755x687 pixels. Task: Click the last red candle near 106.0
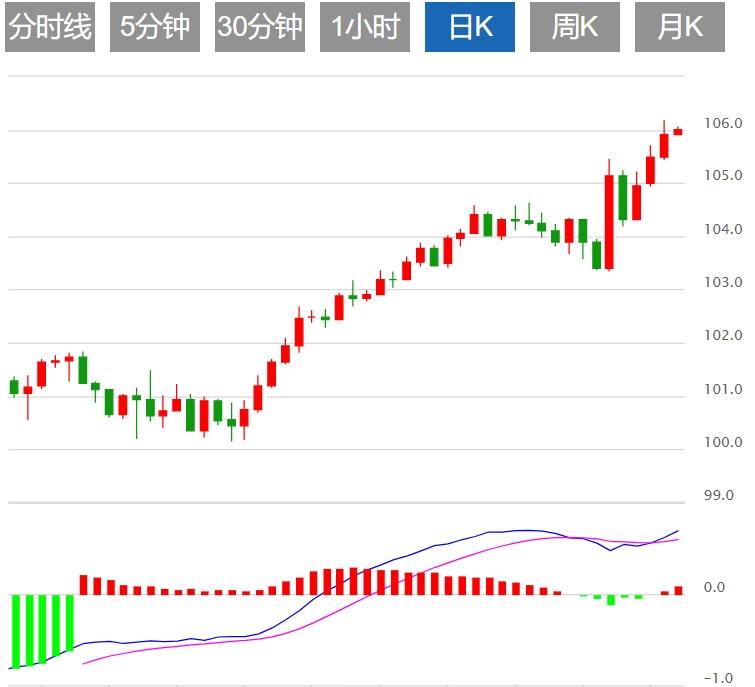click(678, 131)
